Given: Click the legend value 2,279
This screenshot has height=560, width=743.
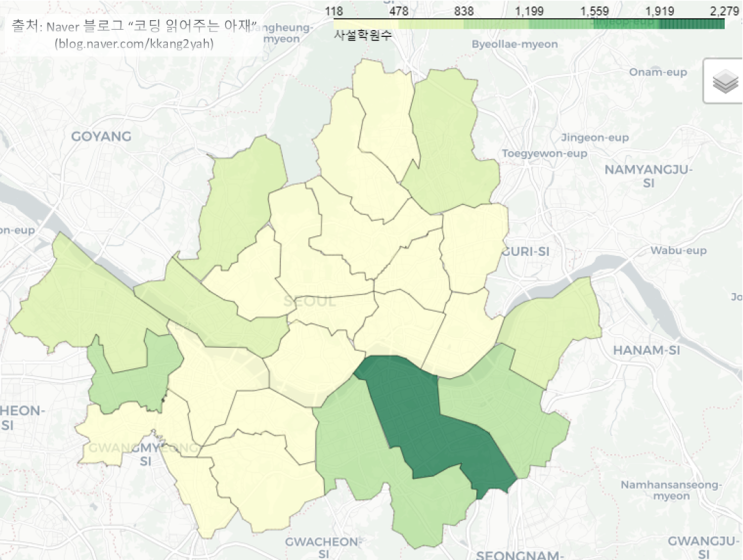Looking at the screenshot, I should (724, 11).
